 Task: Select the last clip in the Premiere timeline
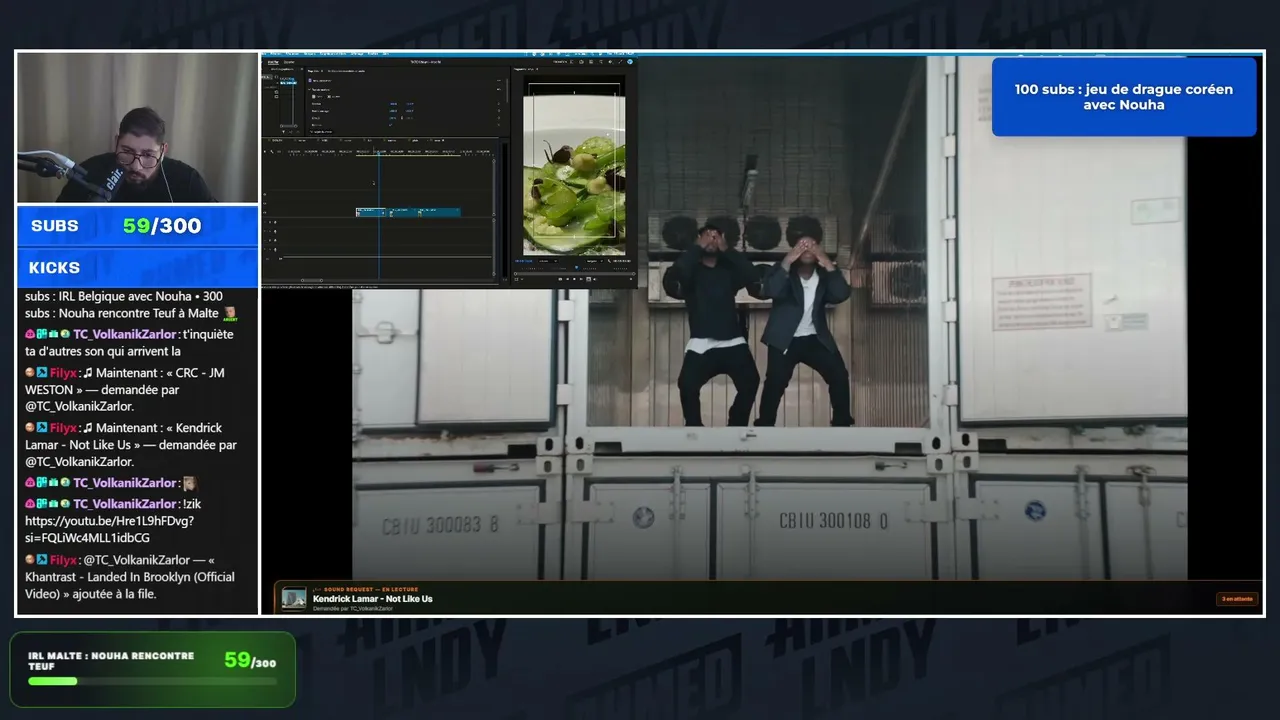439,212
